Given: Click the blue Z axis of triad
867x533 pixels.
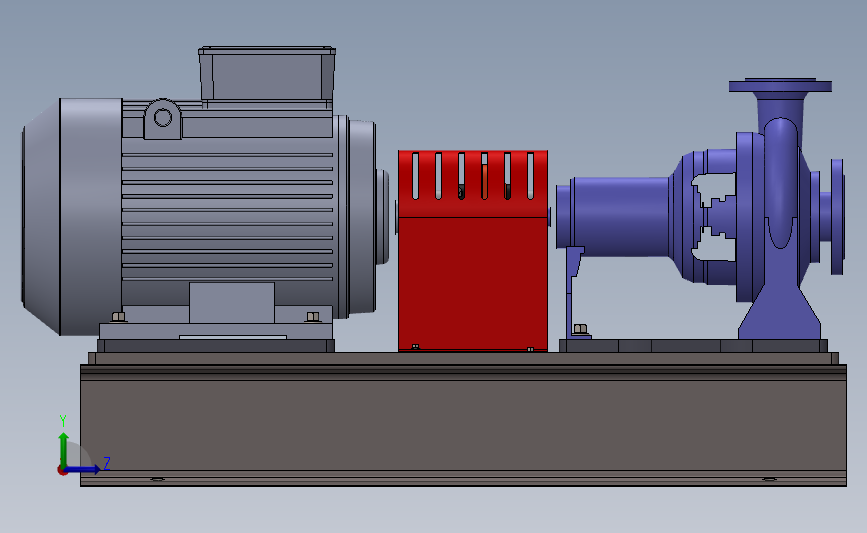Looking at the screenshot, I should [x=83, y=470].
